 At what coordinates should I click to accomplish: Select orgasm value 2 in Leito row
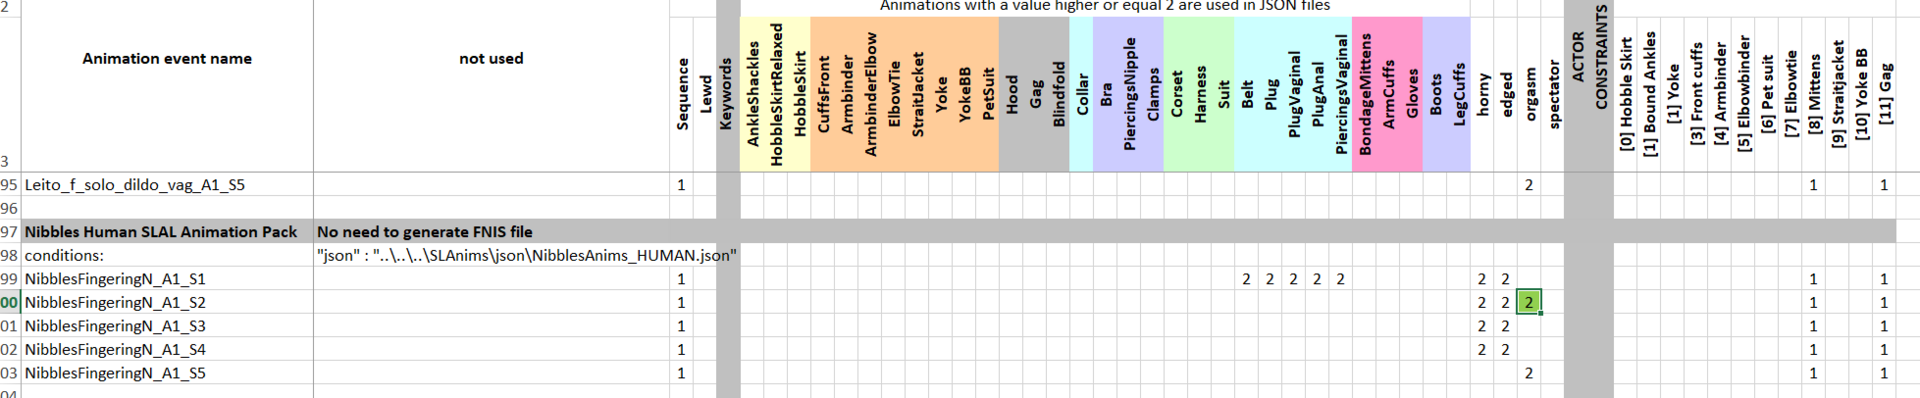click(1529, 185)
